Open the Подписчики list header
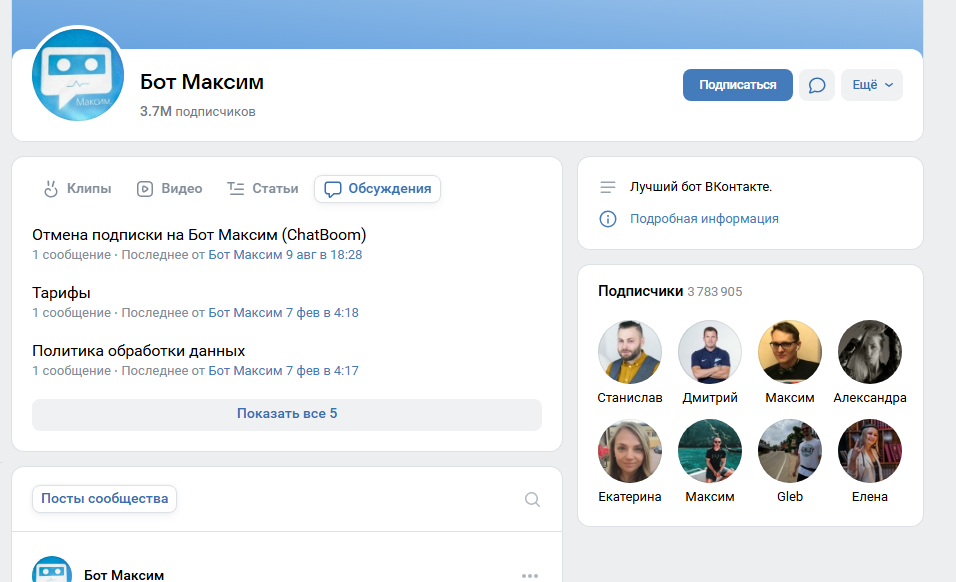This screenshot has width=956, height=582. [x=640, y=291]
